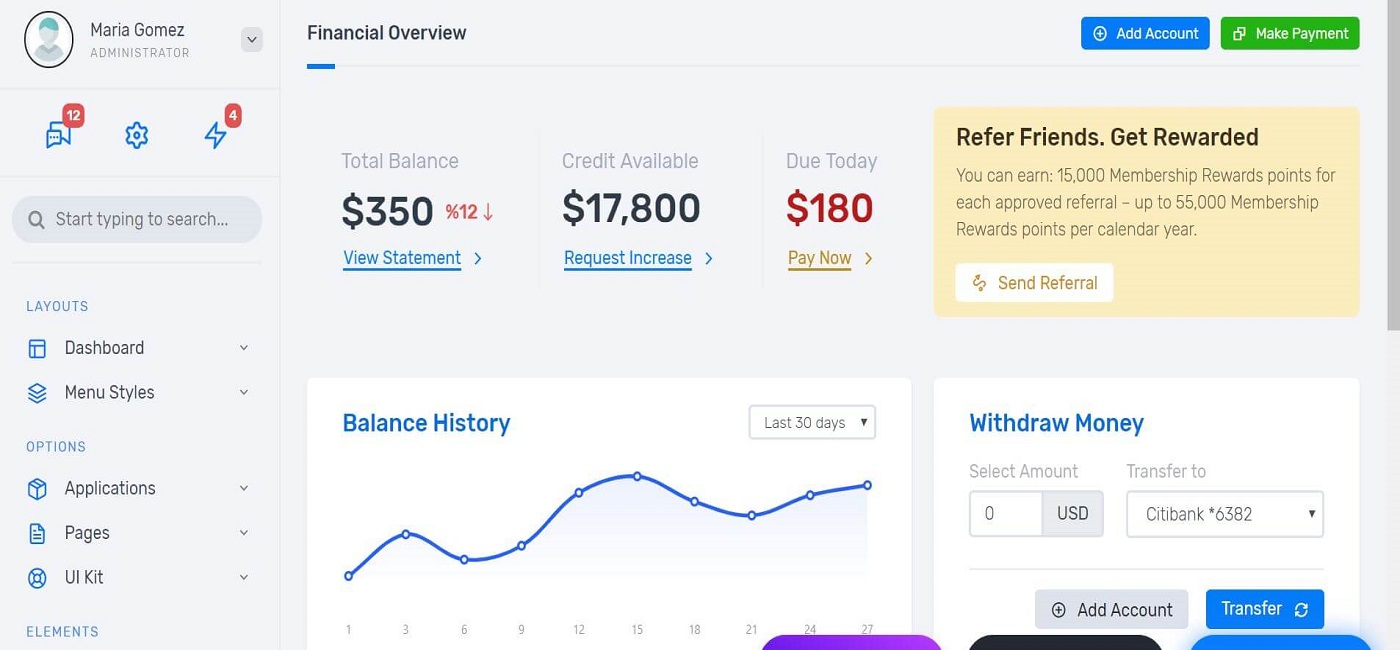The image size is (1400, 650).
Task: Click the Make Payment button
Action: coord(1290,33)
